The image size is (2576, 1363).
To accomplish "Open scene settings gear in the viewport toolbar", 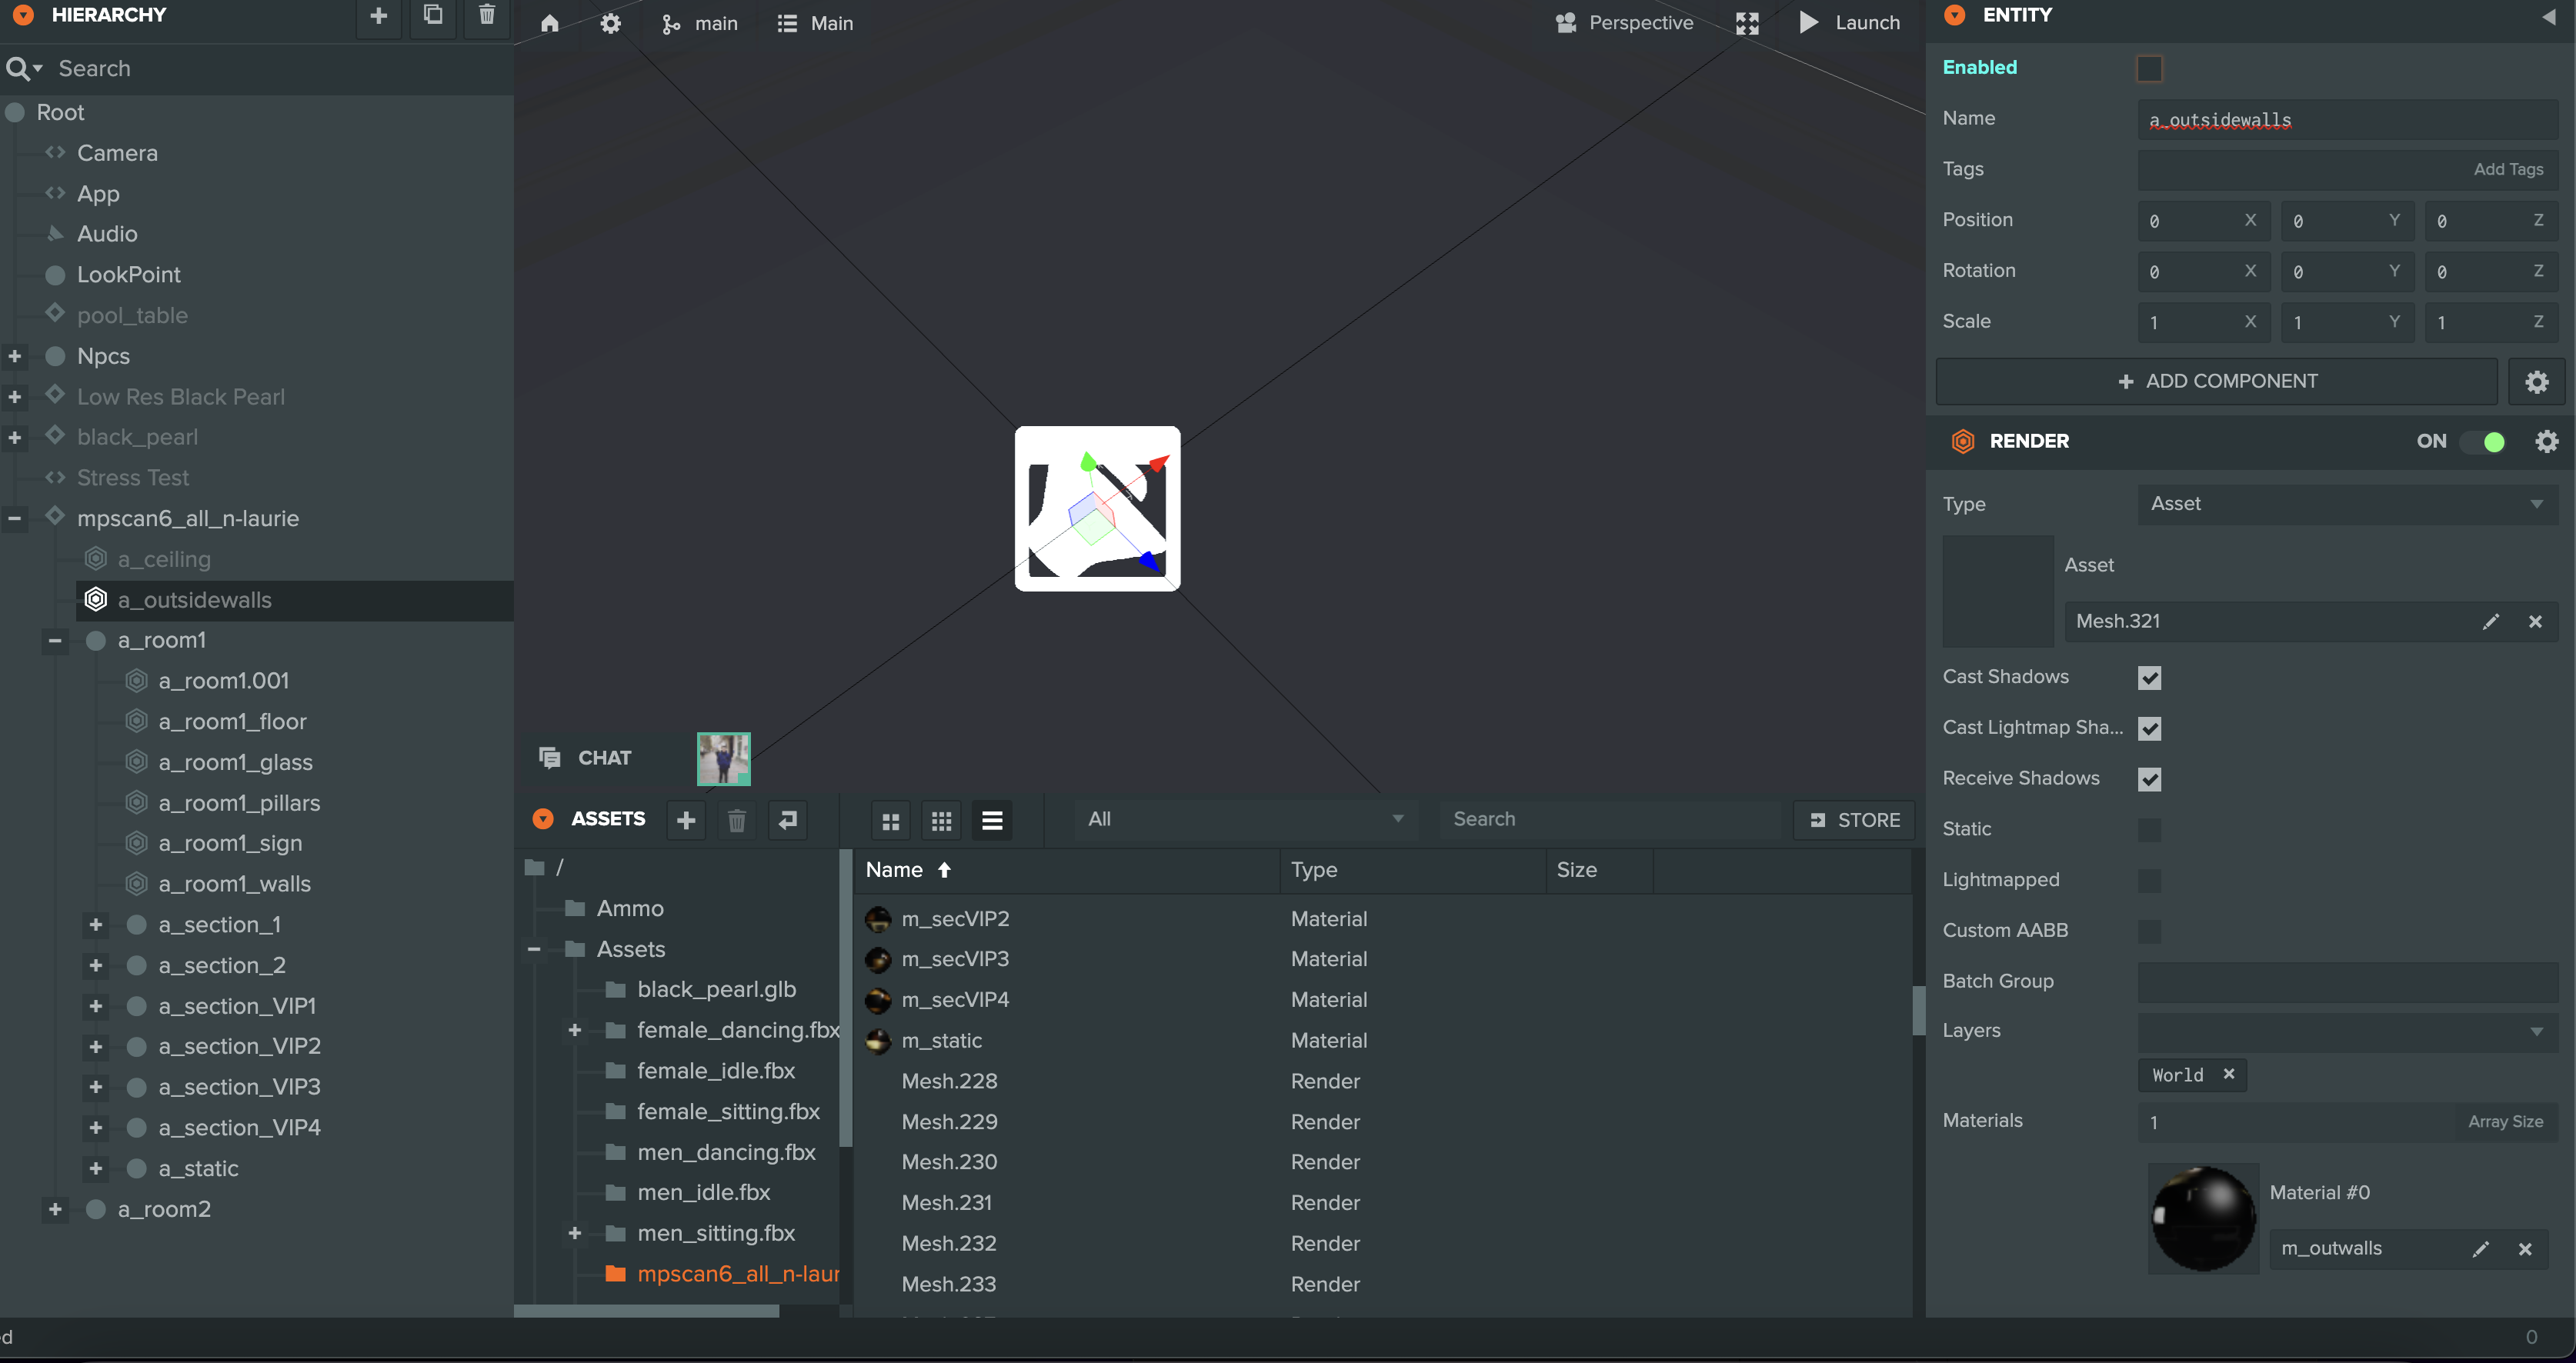I will [610, 23].
